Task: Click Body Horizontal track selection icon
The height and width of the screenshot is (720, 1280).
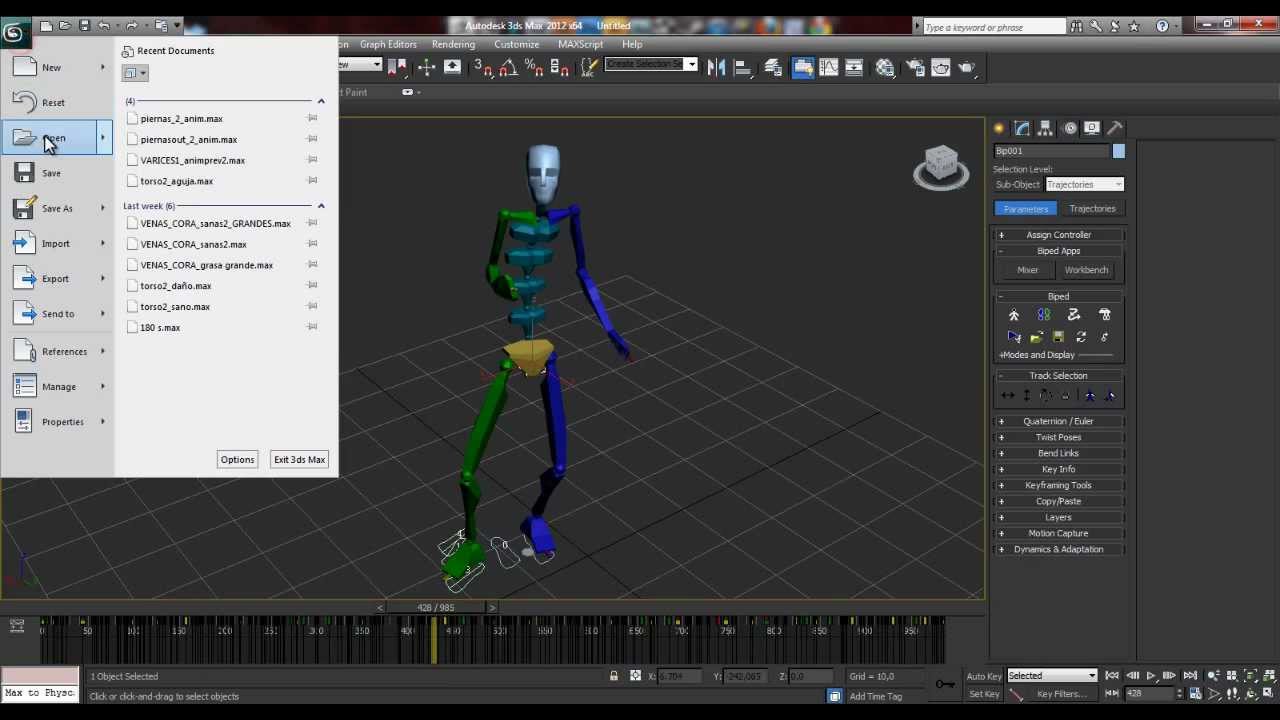Action: [1007, 396]
